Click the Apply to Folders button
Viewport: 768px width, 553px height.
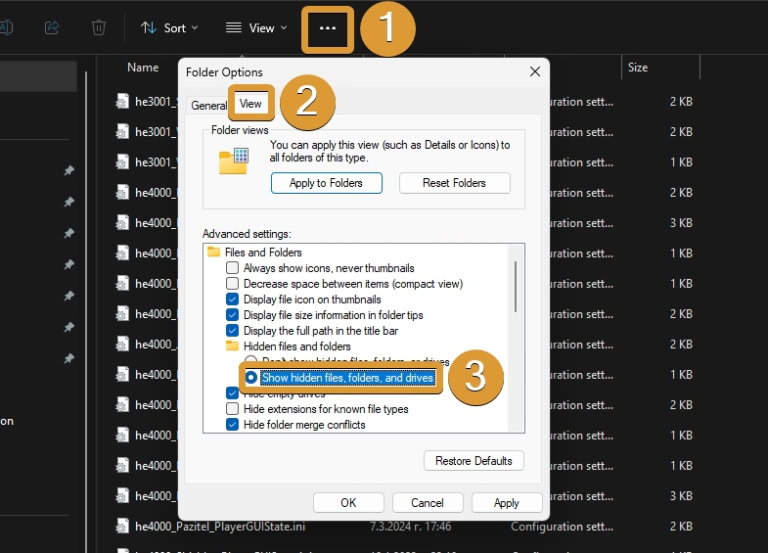[x=325, y=183]
